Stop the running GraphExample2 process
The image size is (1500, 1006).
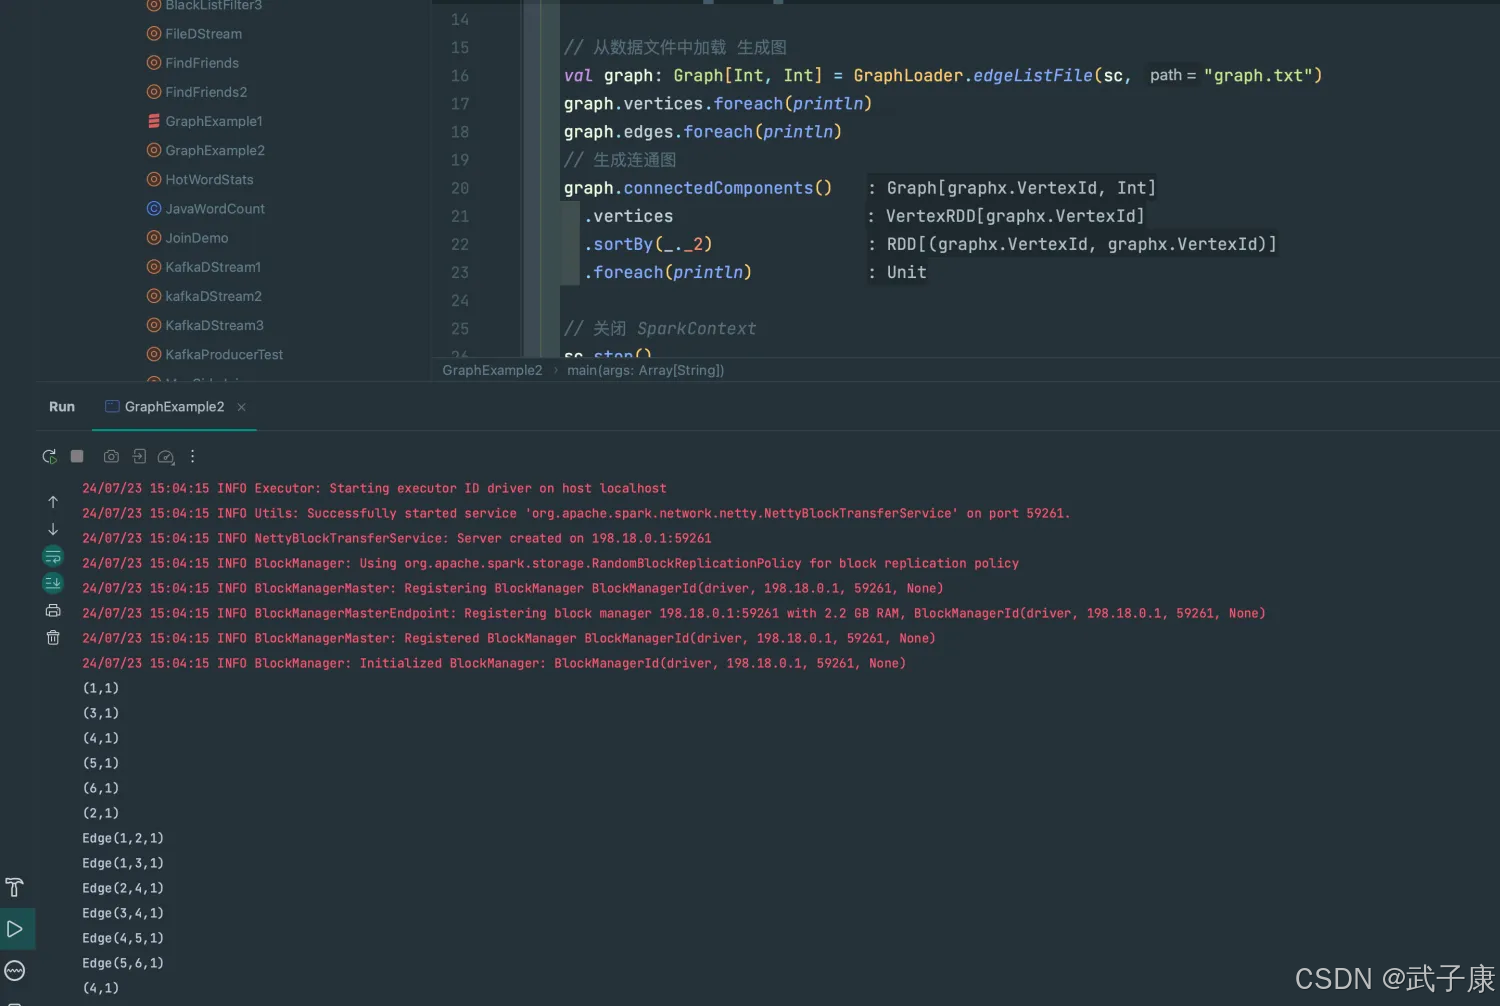coord(77,456)
